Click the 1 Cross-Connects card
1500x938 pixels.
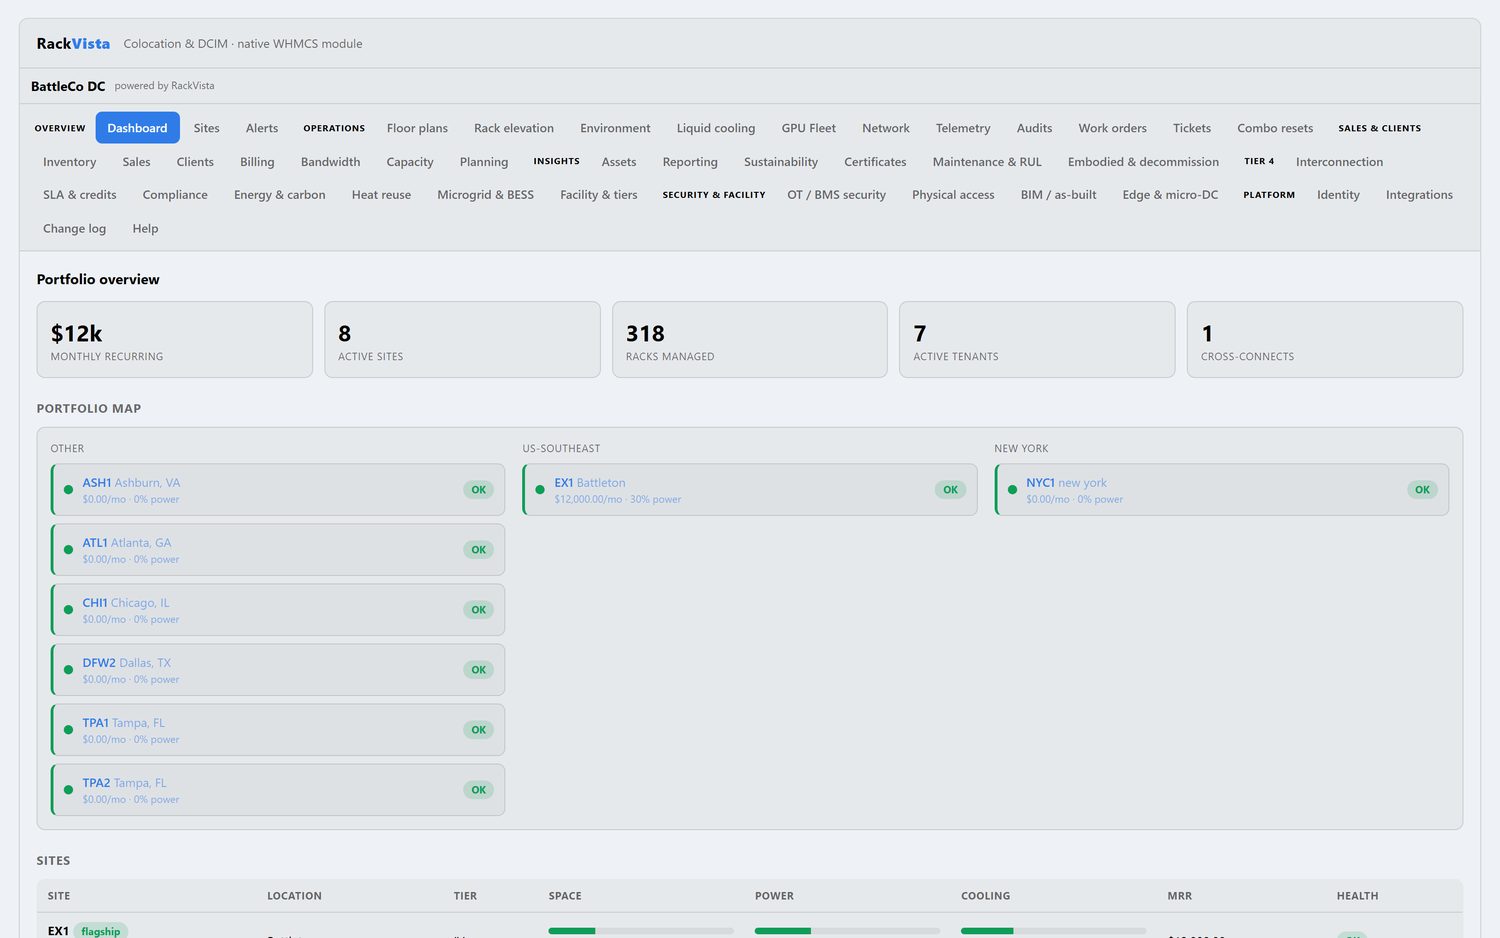click(1325, 340)
